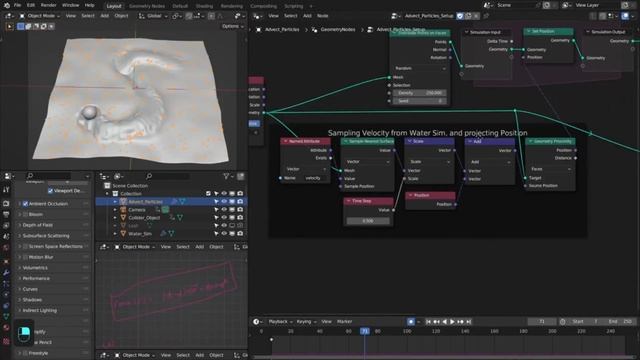Open Scale mode dropdown in Scale node

[429, 162]
